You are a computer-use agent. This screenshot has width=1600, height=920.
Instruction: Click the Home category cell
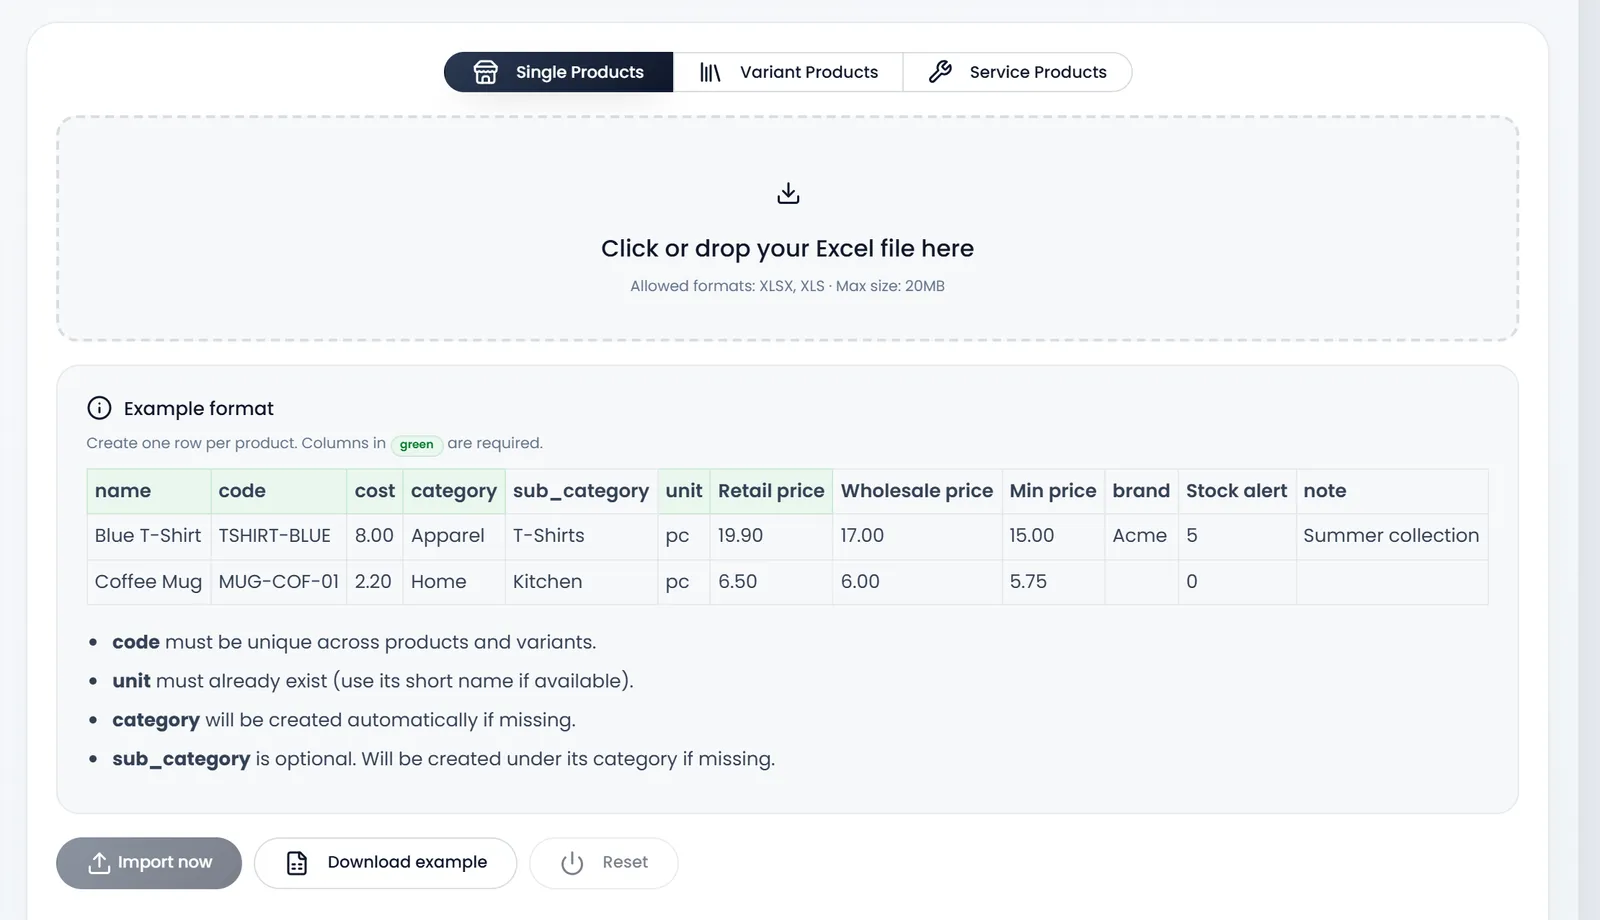click(454, 582)
